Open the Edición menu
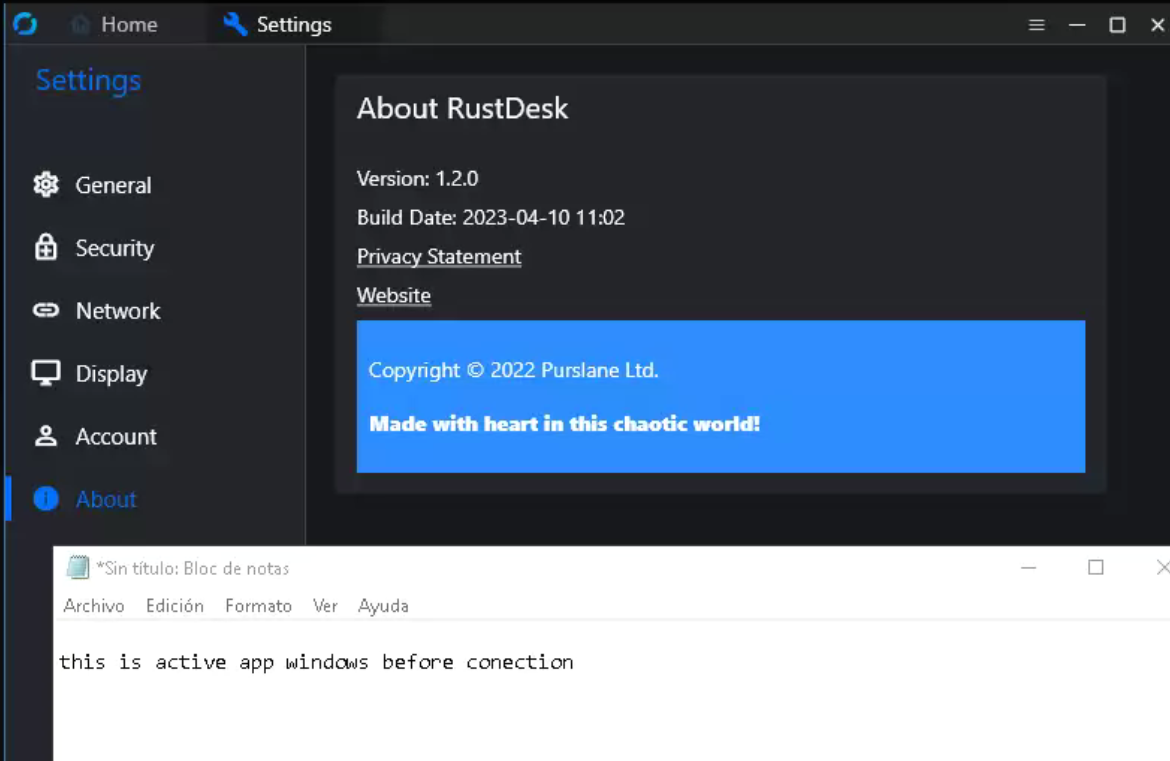Viewport: 1170px width, 761px height. 174,605
